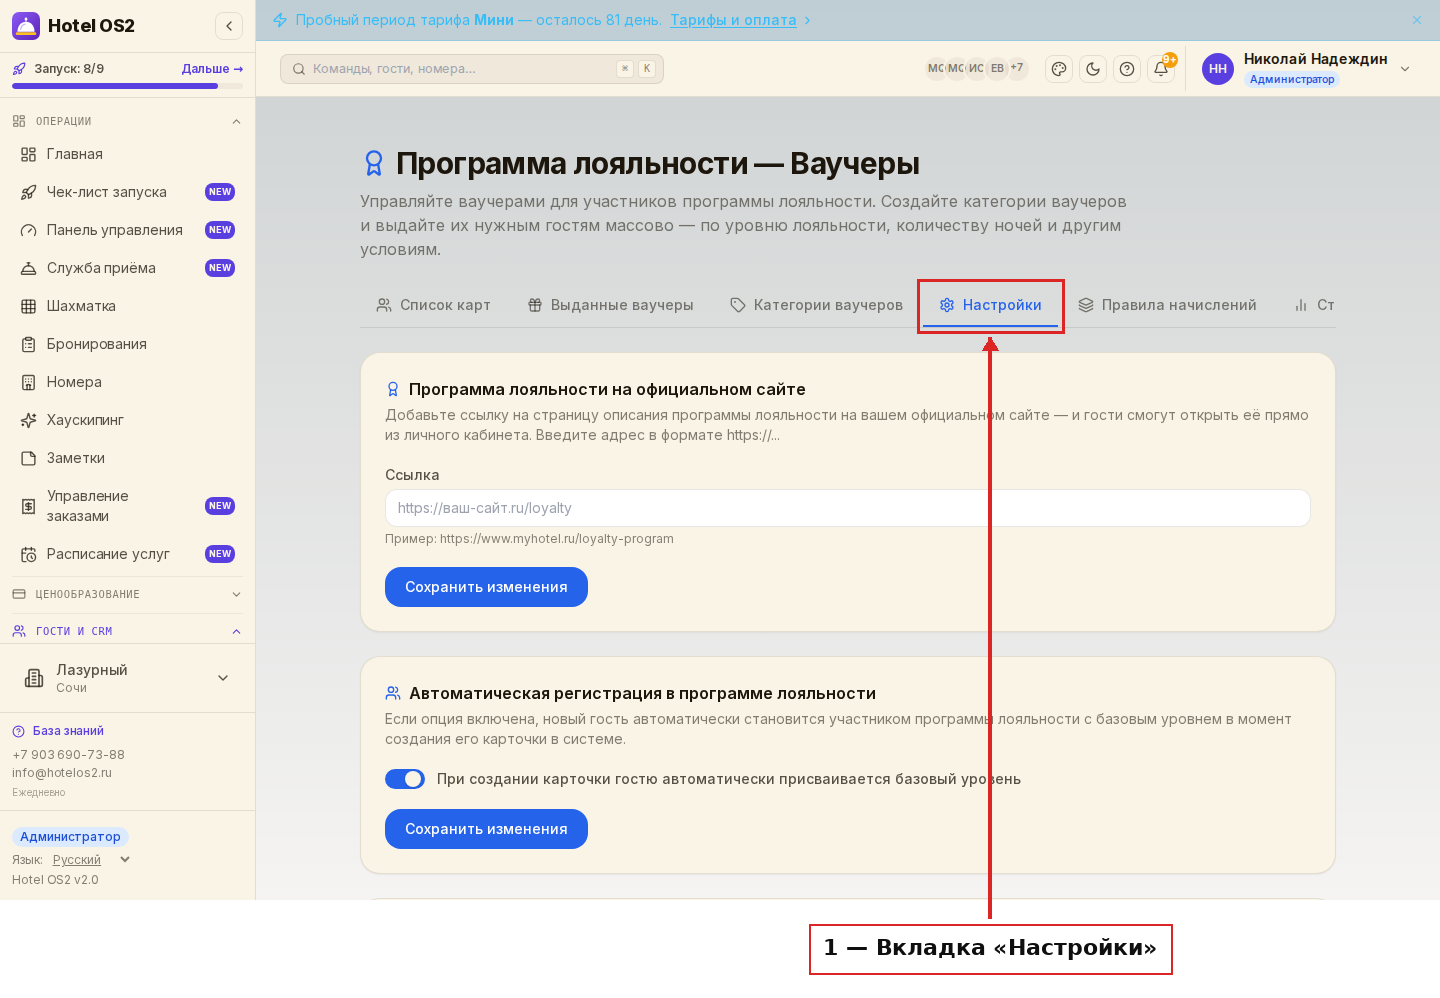Close the trial period banner
1440x998 pixels.
(1417, 20)
